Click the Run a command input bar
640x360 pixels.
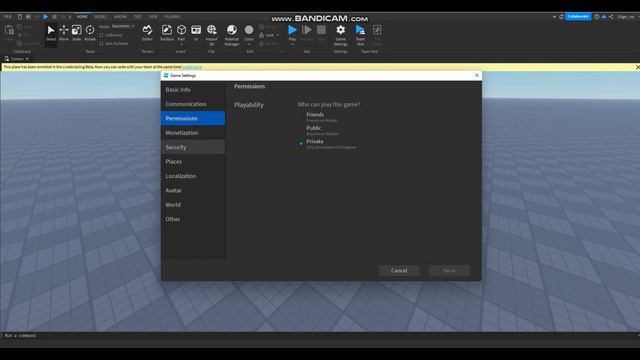click(x=320, y=336)
